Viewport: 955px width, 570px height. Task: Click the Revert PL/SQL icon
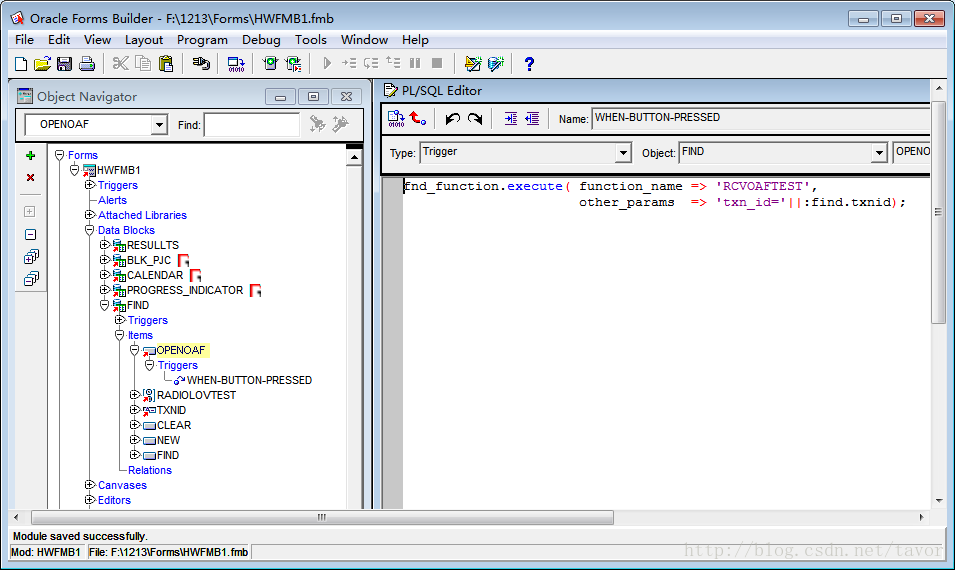click(418, 118)
